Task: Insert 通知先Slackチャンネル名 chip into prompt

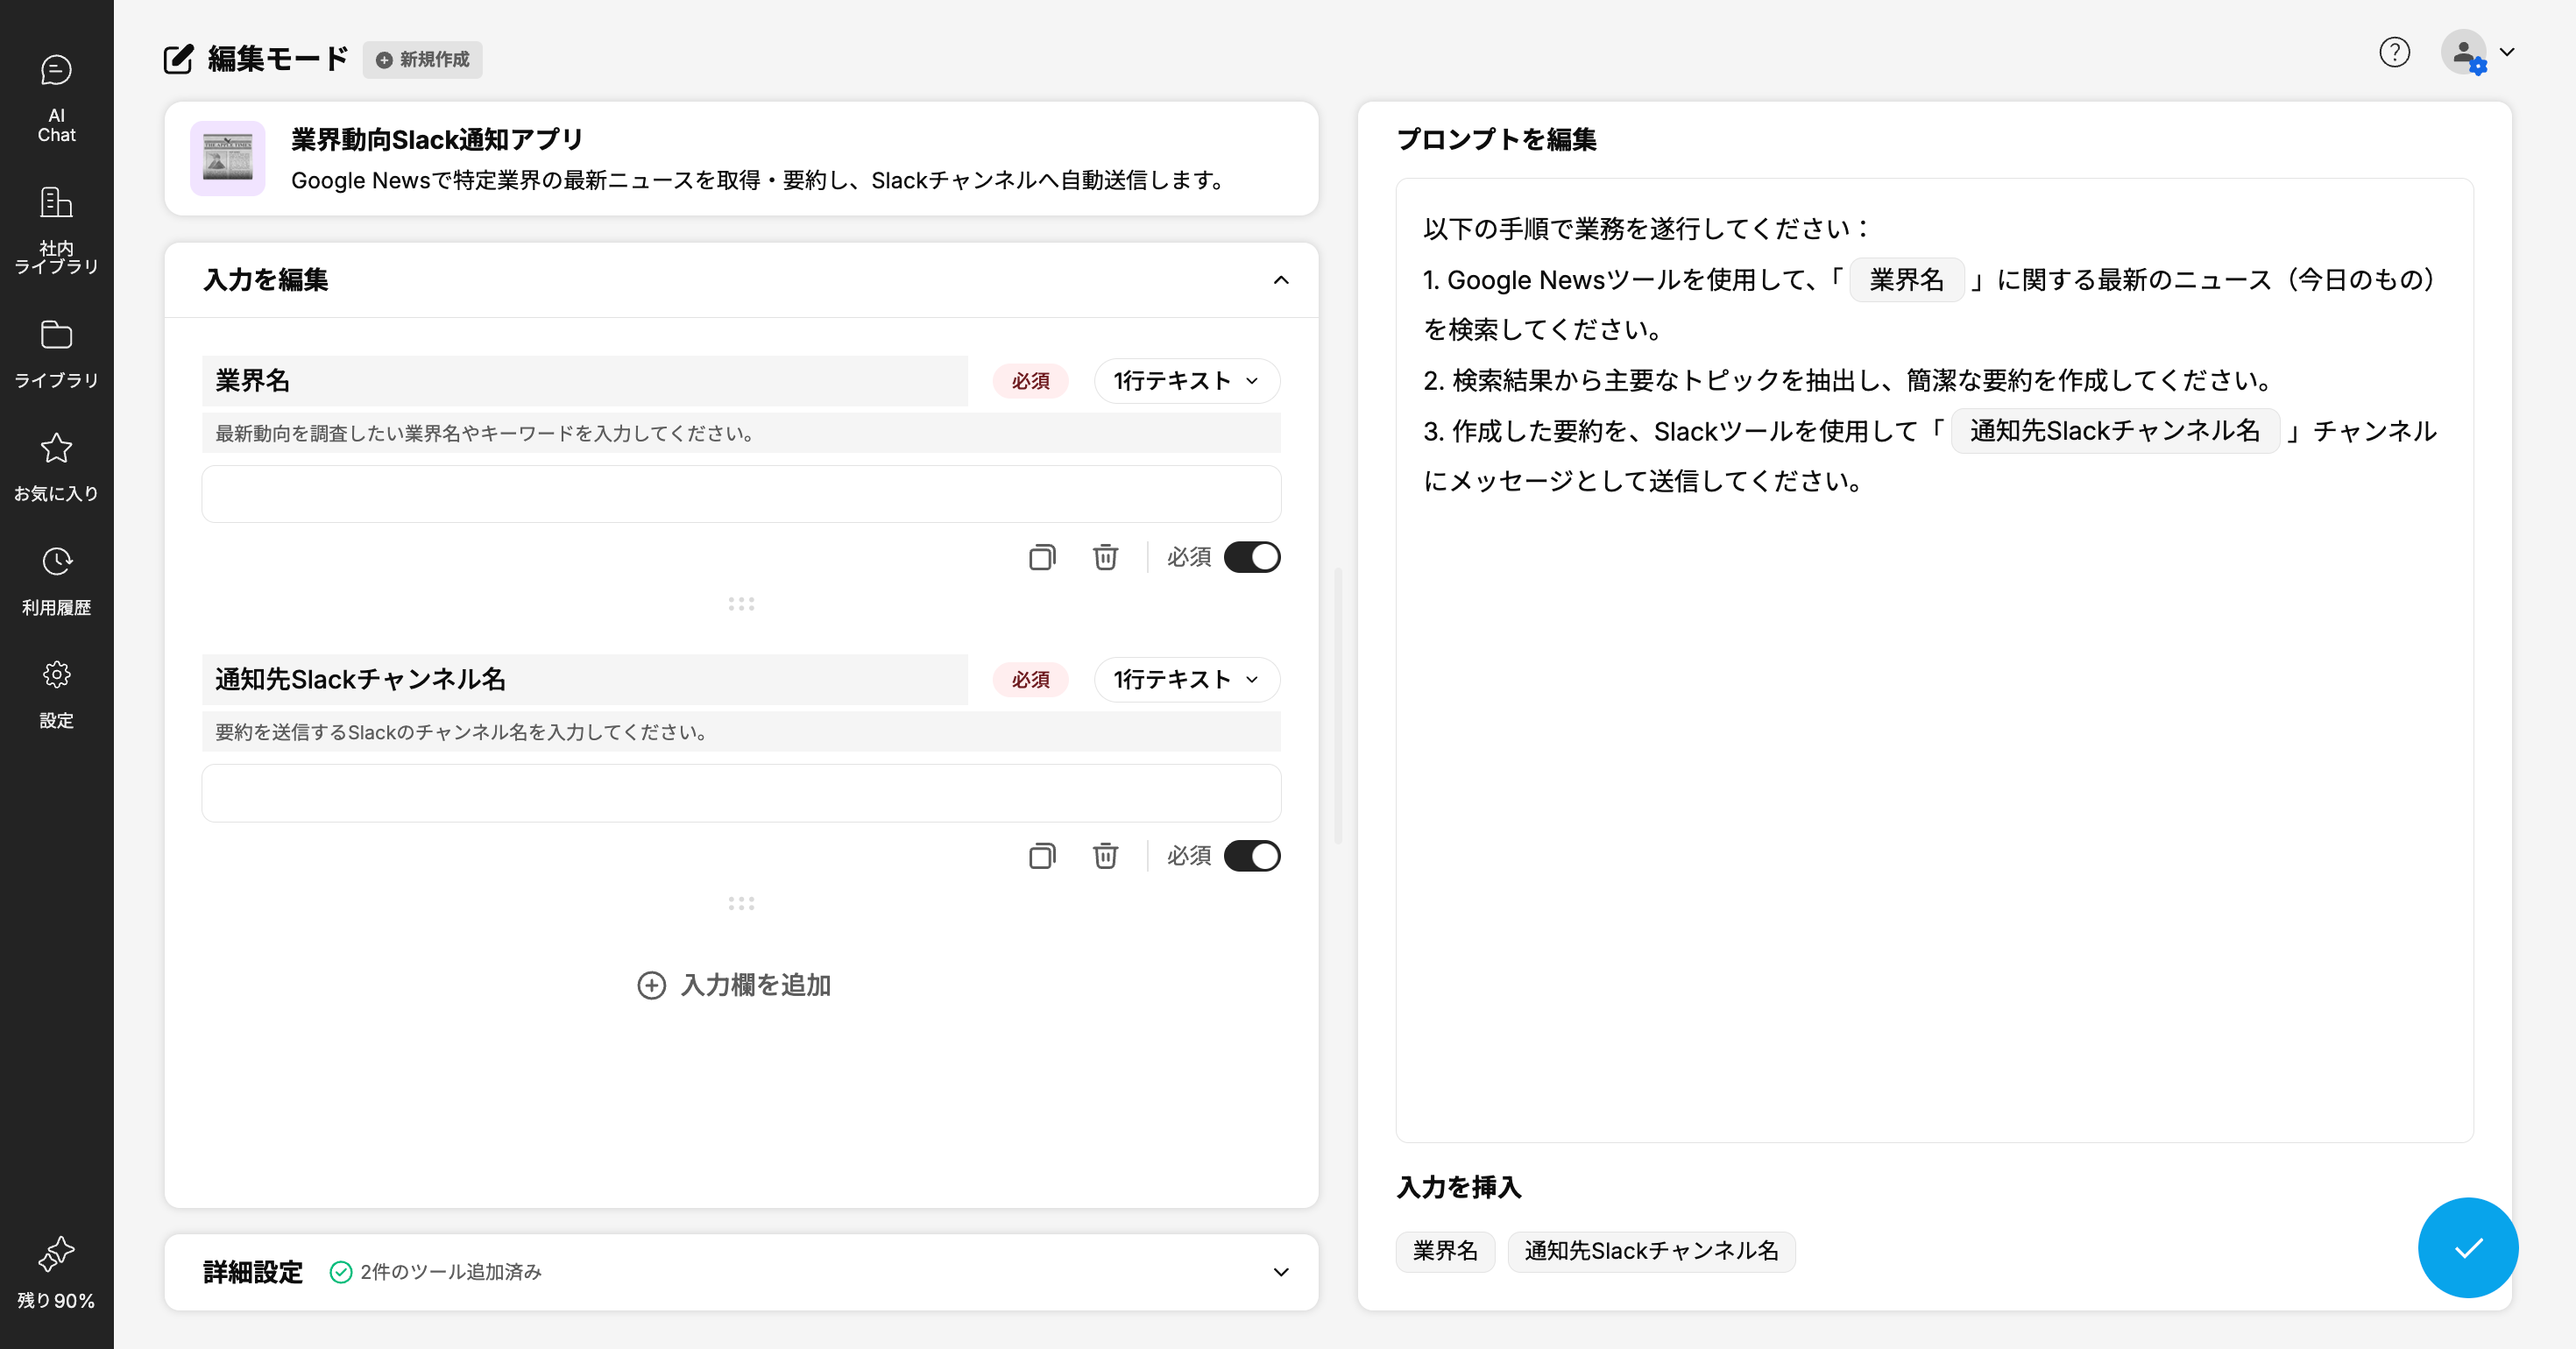Action: pyautogui.click(x=1651, y=1251)
